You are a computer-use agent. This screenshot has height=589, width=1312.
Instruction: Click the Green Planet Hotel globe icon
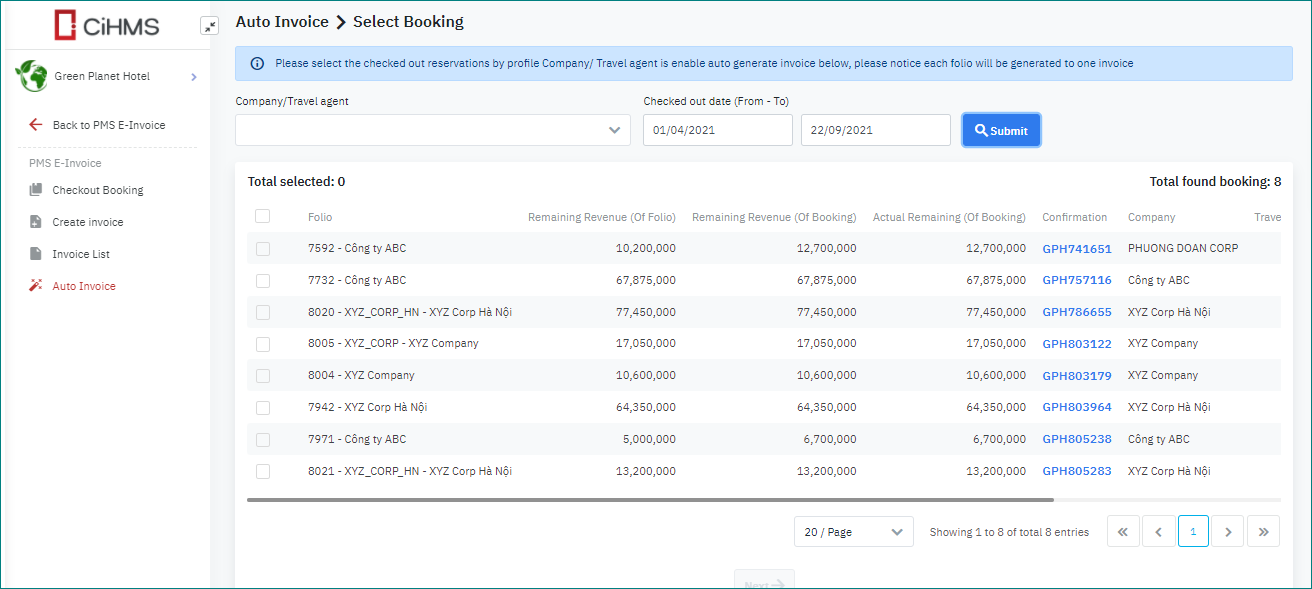pos(32,76)
